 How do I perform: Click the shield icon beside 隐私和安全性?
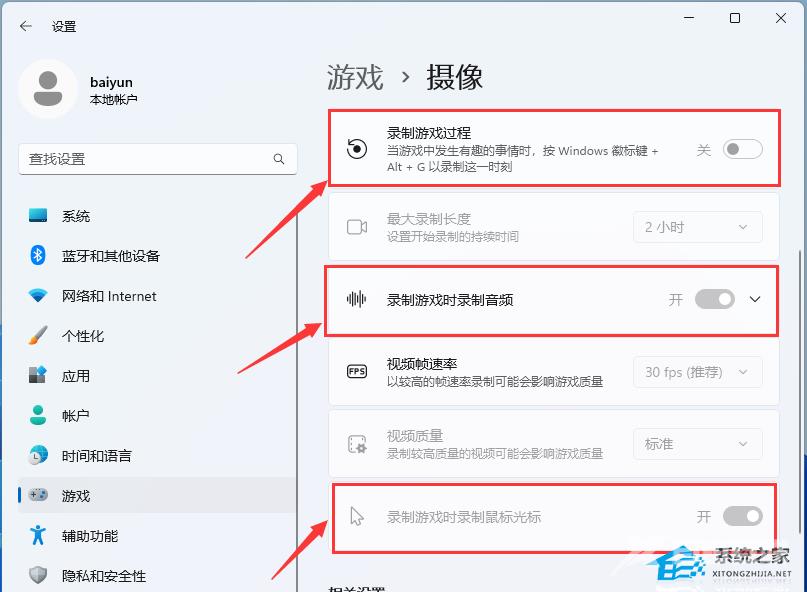point(38,575)
